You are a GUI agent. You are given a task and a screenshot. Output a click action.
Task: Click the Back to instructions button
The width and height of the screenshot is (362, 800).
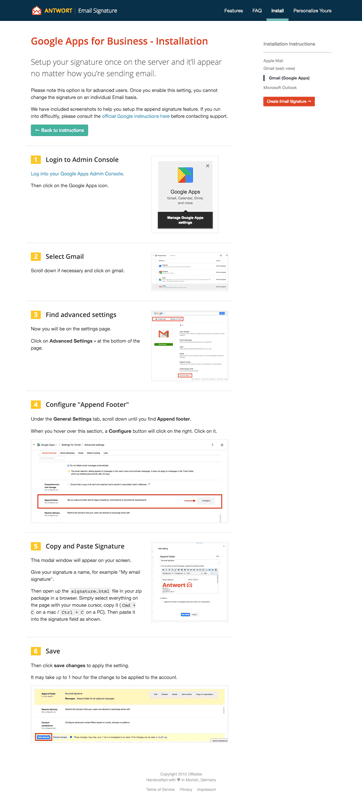click(x=59, y=130)
